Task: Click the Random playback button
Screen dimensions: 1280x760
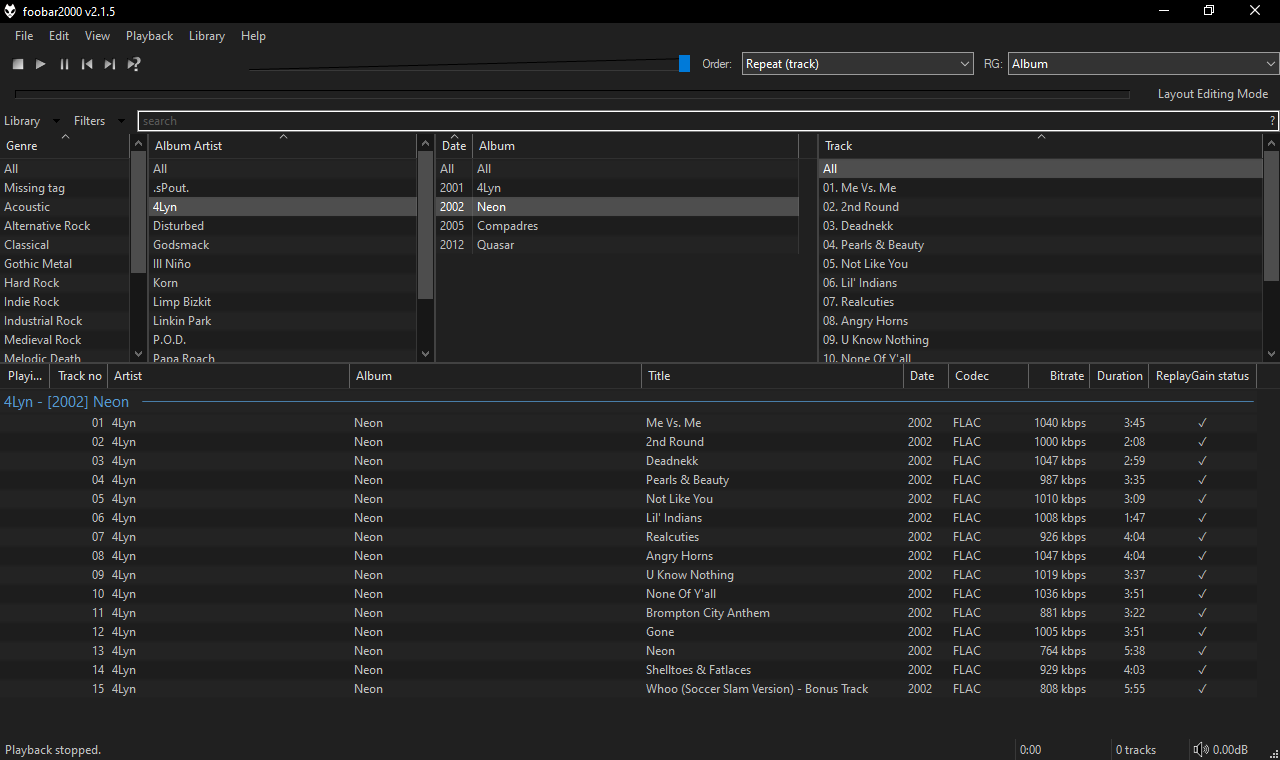Action: (133, 64)
